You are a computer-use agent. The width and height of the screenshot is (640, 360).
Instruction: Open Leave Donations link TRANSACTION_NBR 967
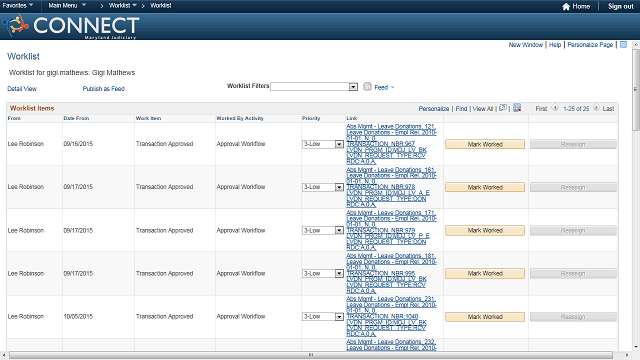pos(391,144)
